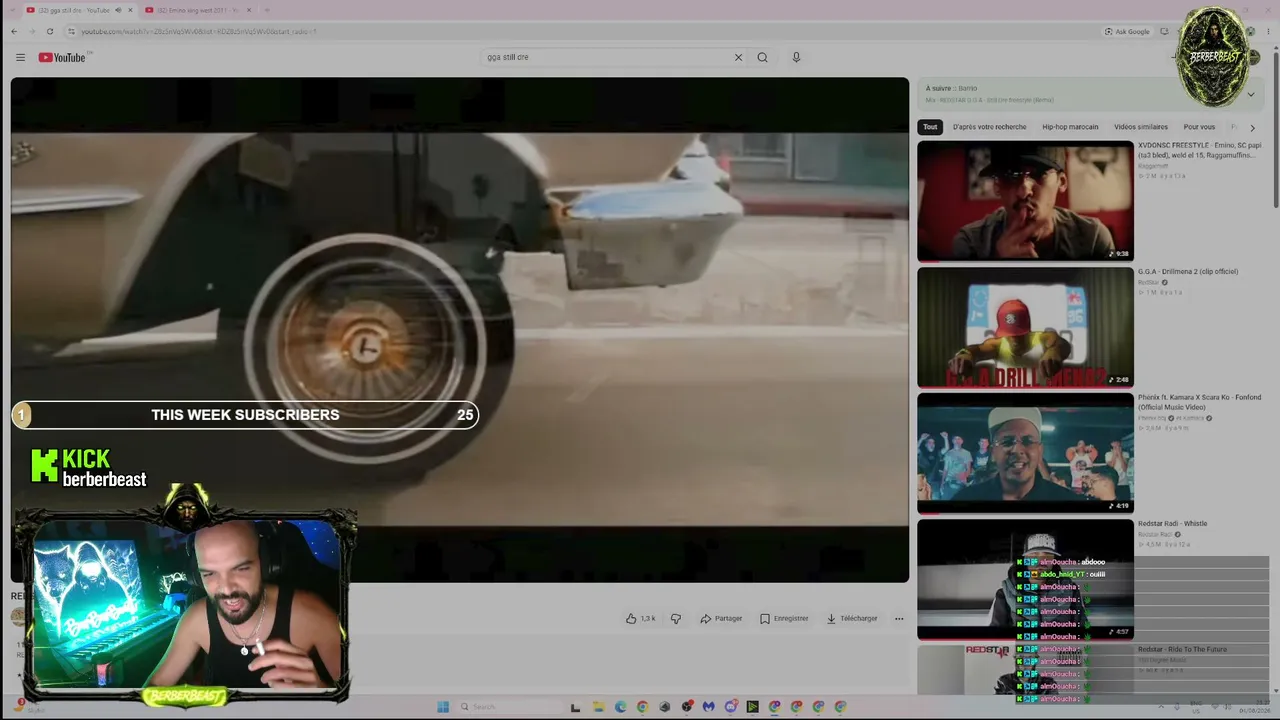1280x720 pixels.
Task: Open the YouTube guide hamburger menu
Action: [20, 57]
